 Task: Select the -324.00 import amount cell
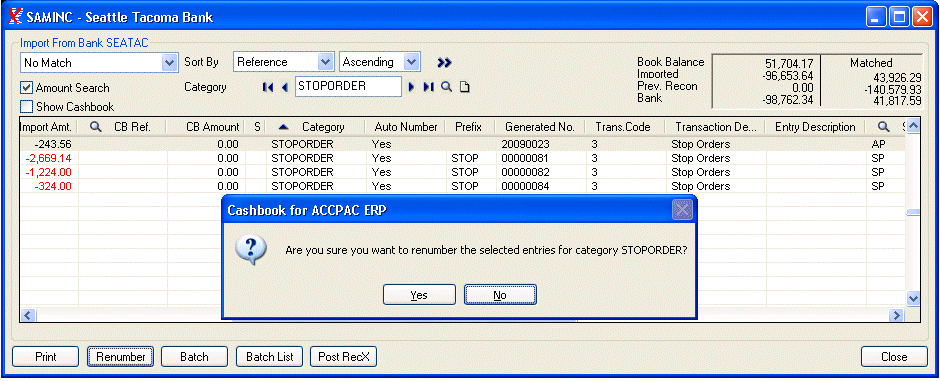49,186
